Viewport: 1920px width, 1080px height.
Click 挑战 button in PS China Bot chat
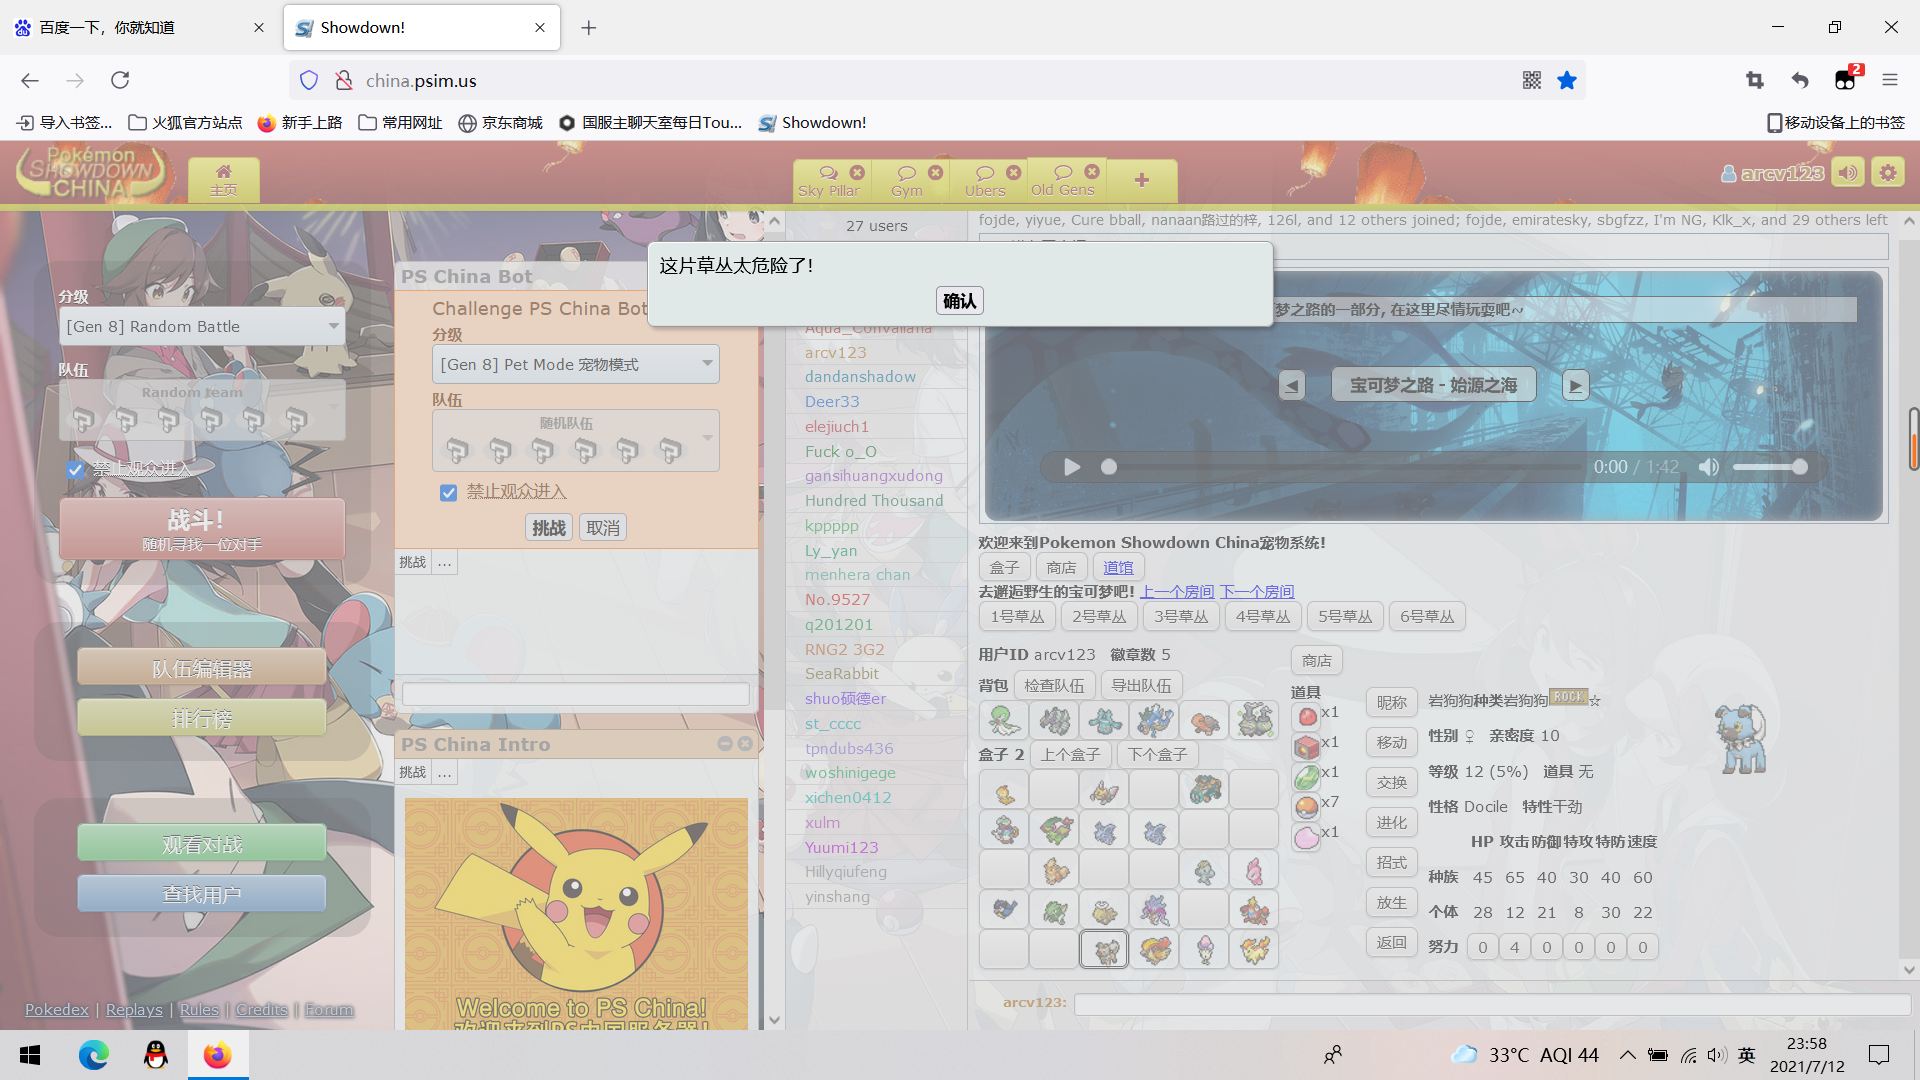(413, 563)
